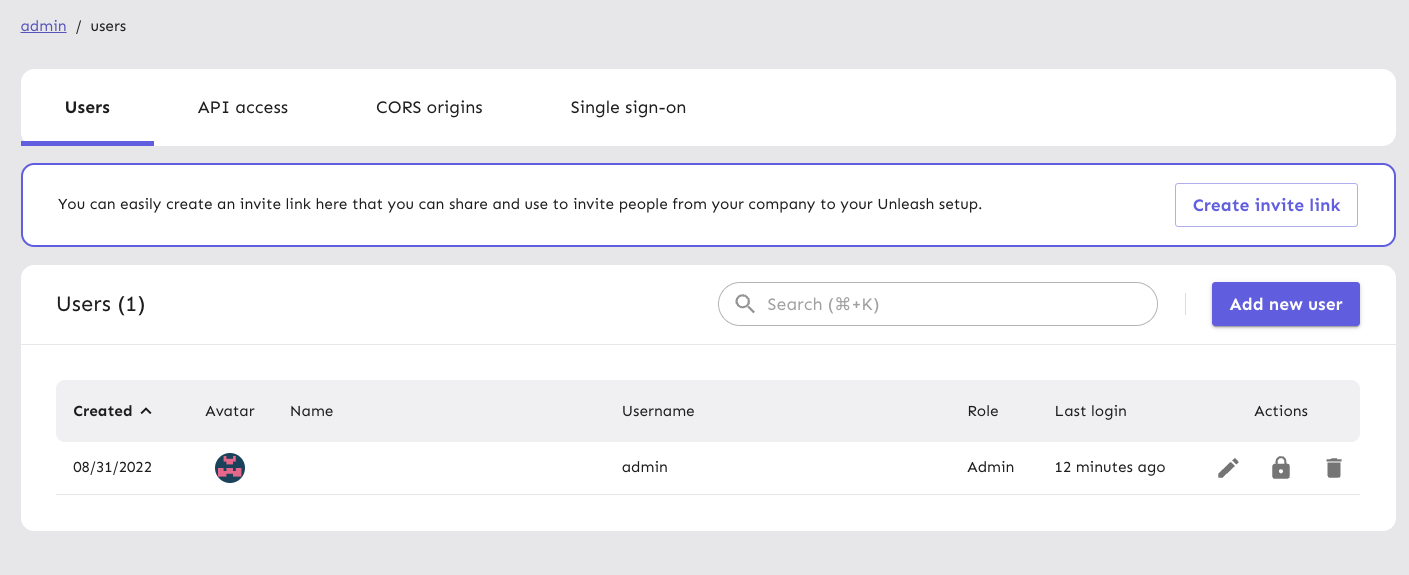Viewport: 1409px width, 575px height.
Task: Edit the admin user with pencil icon
Action: tap(1228, 468)
